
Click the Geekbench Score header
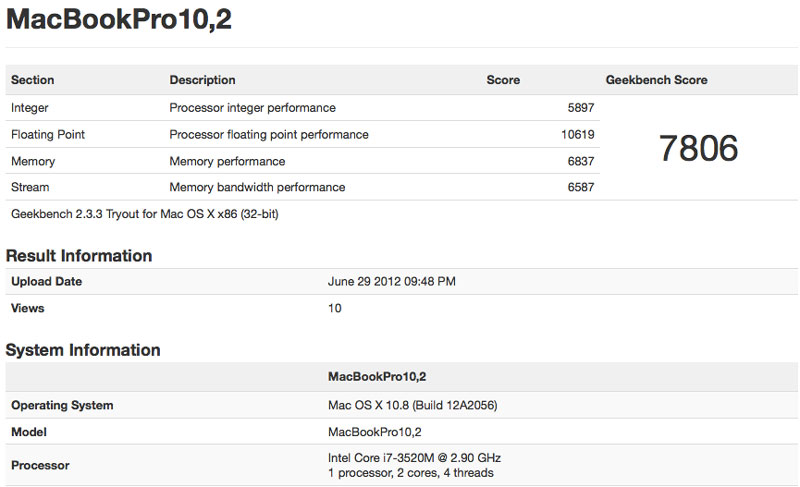click(x=655, y=80)
